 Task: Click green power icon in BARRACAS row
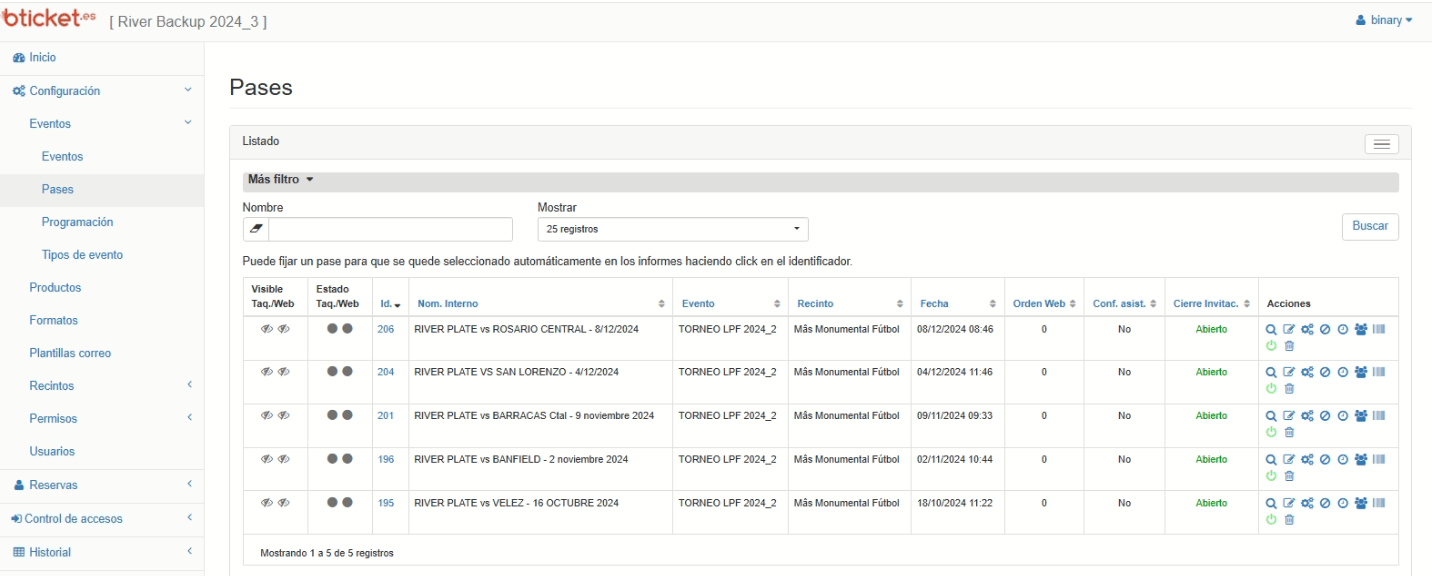tap(1271, 432)
